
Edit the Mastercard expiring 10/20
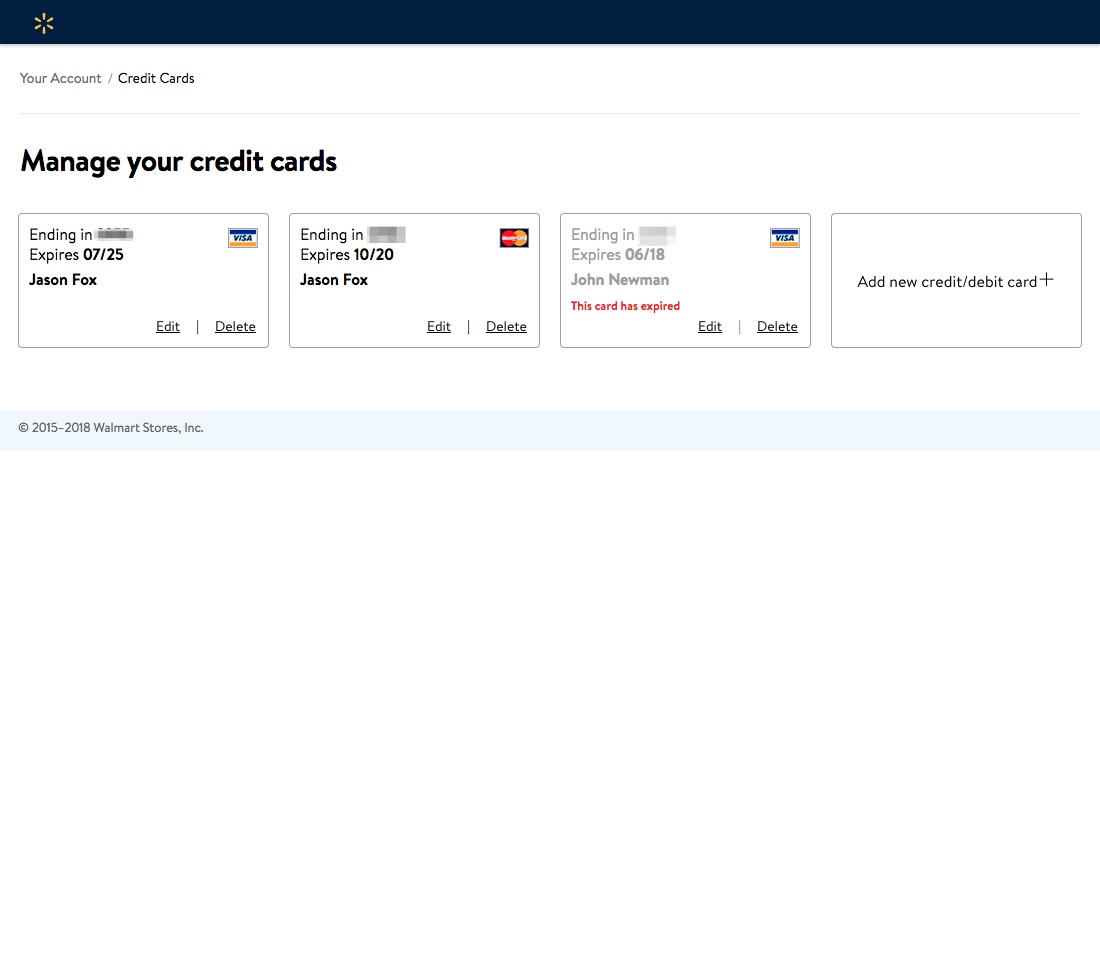pyautogui.click(x=438, y=326)
